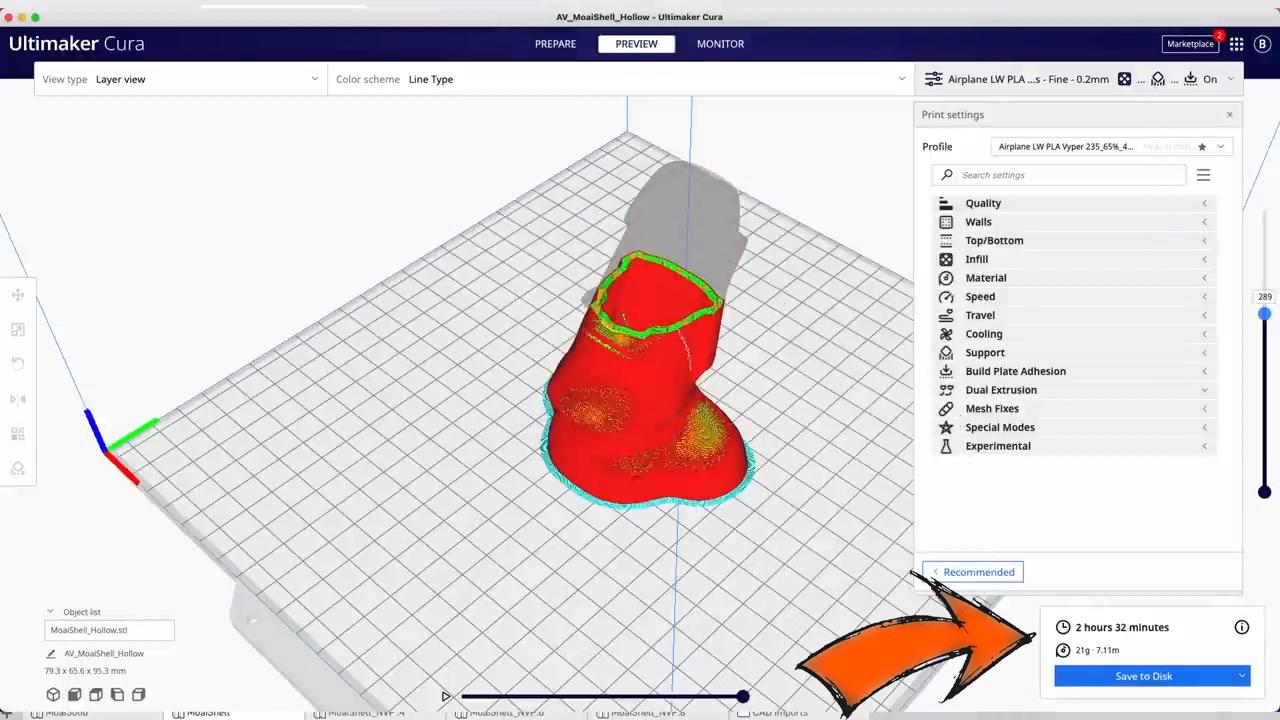Switch to the PREVIEW stage
The image size is (1280, 720).
[x=636, y=44]
